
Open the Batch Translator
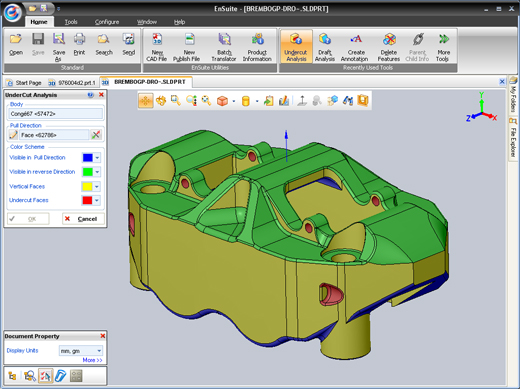pos(224,47)
